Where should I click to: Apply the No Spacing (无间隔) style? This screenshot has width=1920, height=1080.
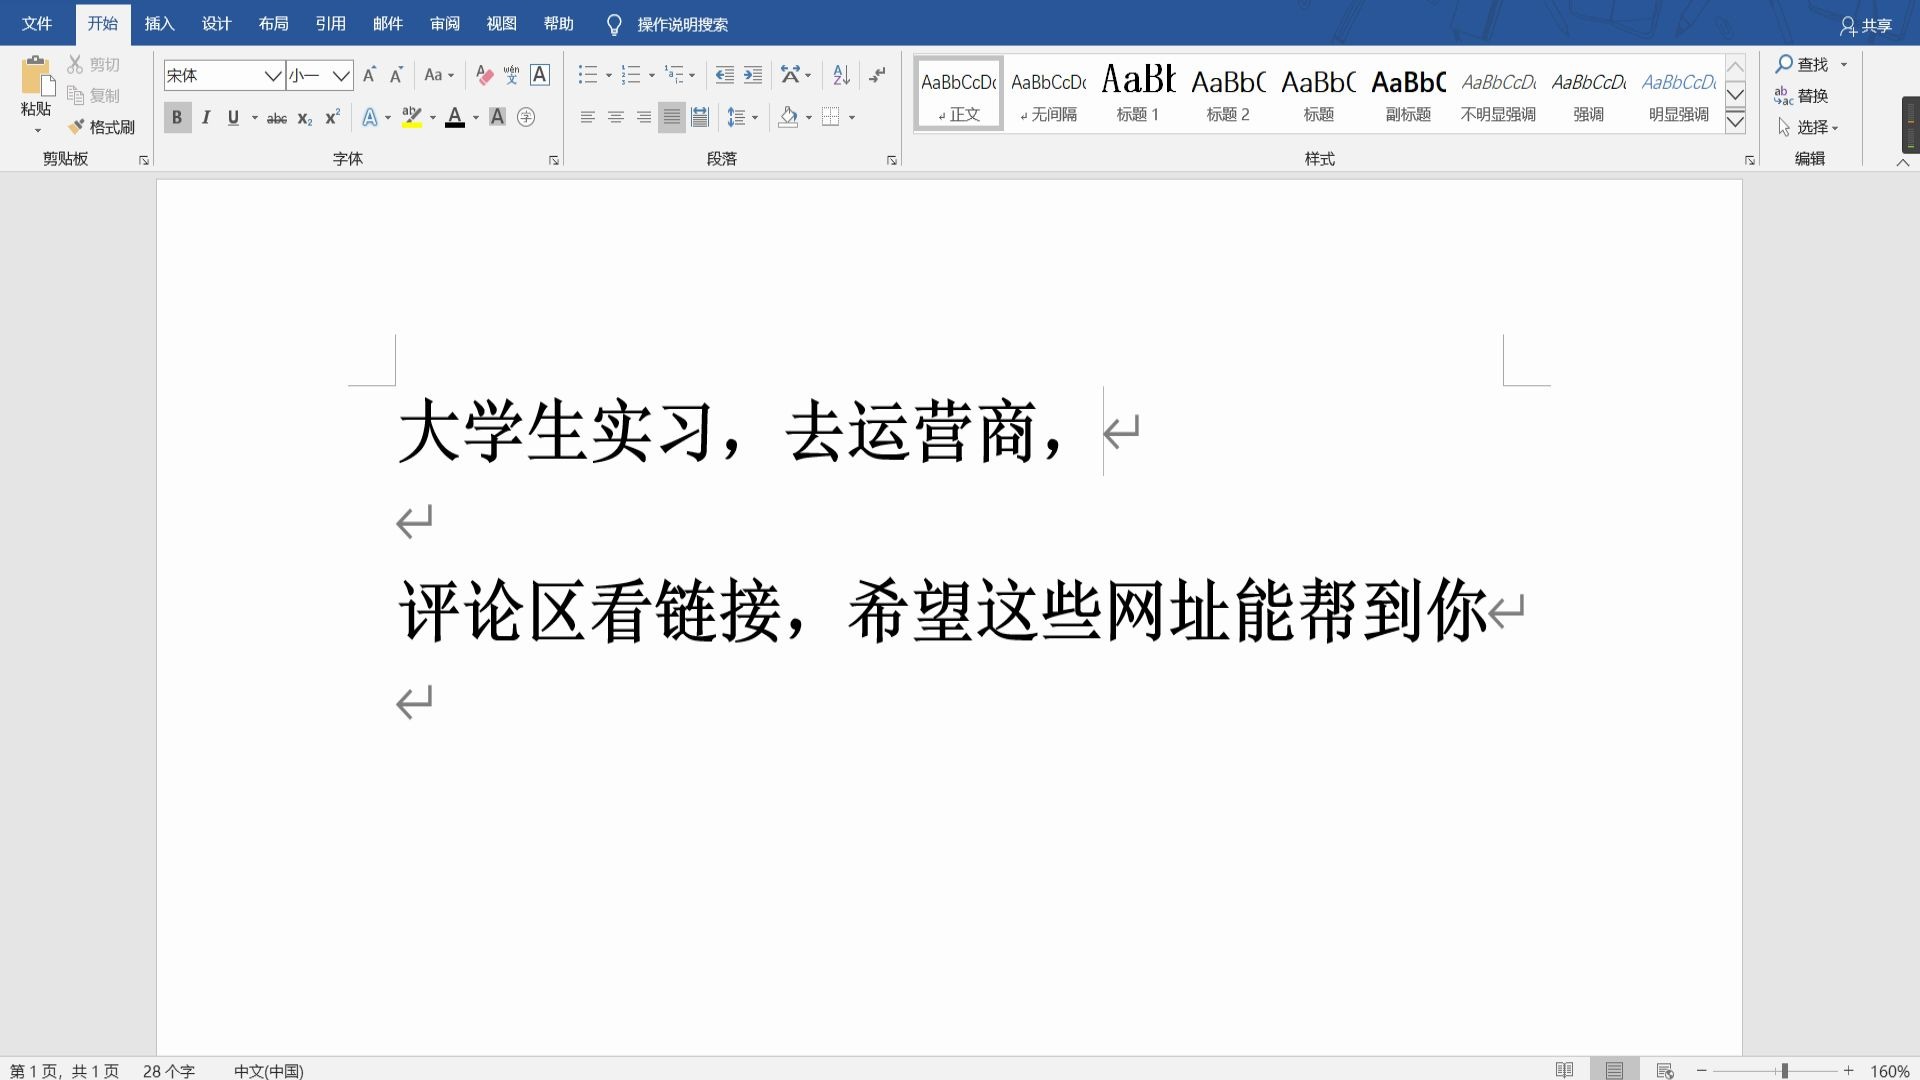click(x=1048, y=93)
